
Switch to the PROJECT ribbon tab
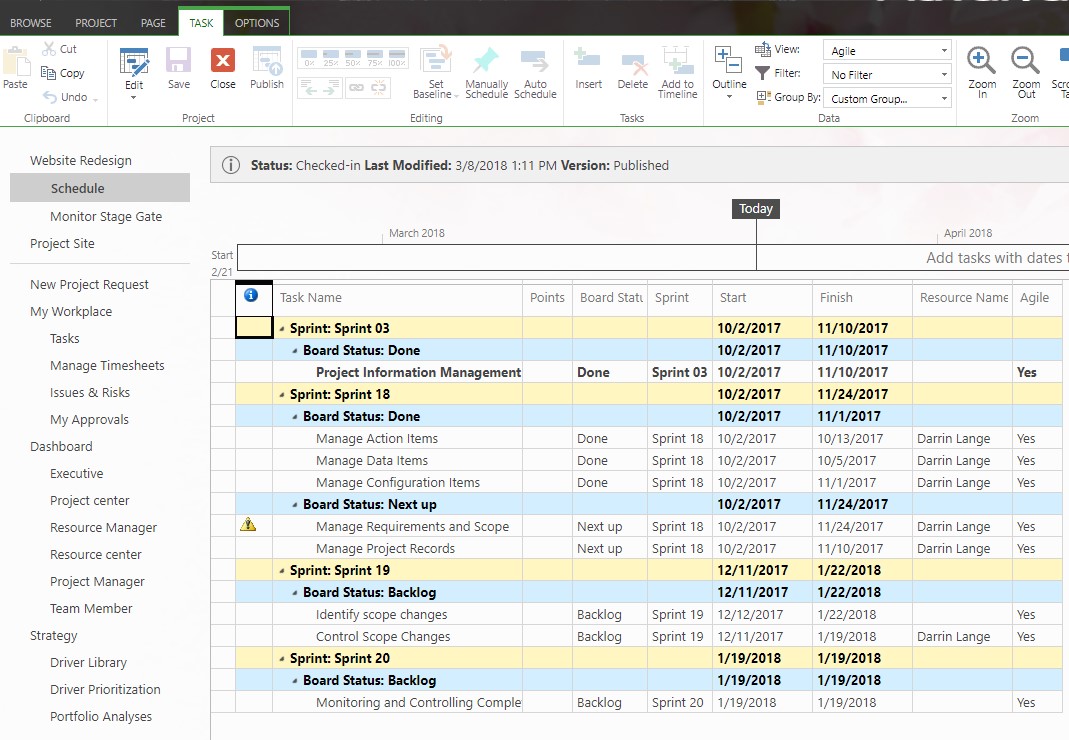96,23
